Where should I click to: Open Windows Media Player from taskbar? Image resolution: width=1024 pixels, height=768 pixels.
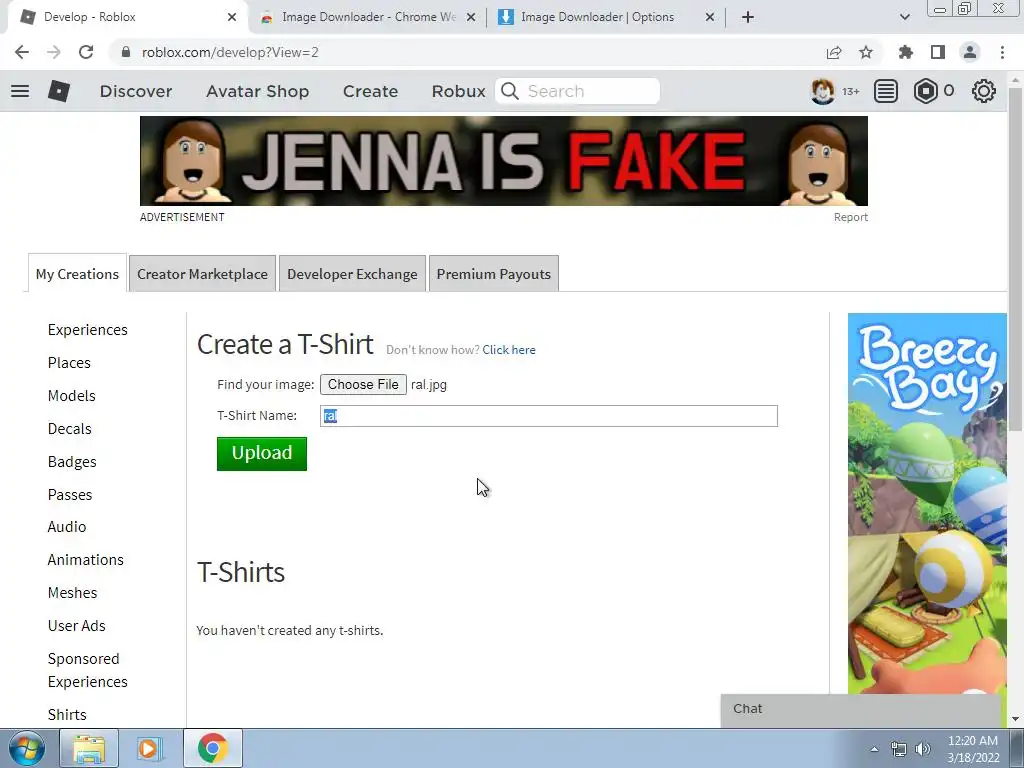pos(148,748)
